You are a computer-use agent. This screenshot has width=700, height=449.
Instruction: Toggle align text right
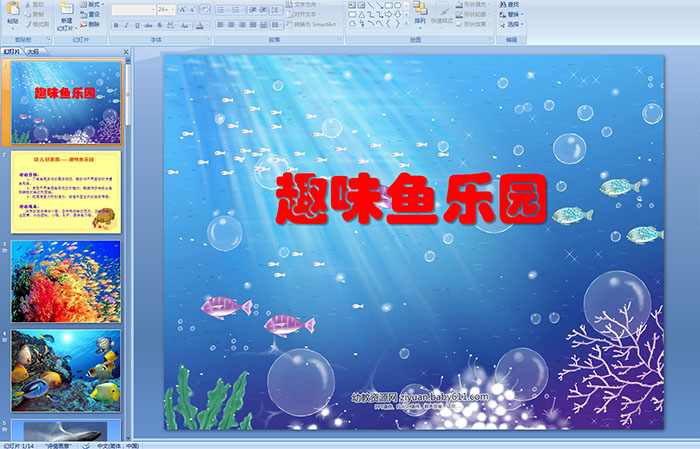tap(242, 25)
